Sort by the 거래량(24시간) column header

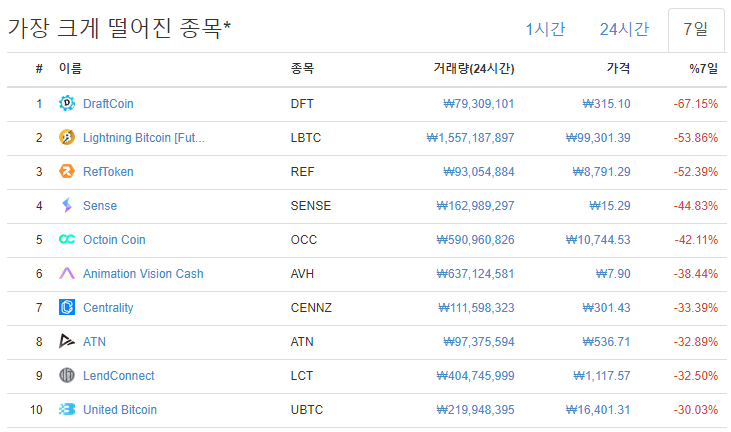pos(473,69)
